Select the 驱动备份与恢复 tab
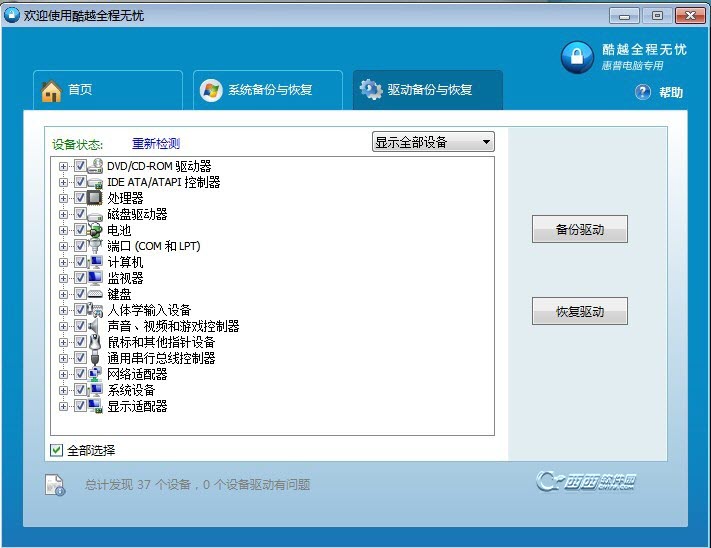This screenshot has height=548, width=711. click(x=428, y=90)
